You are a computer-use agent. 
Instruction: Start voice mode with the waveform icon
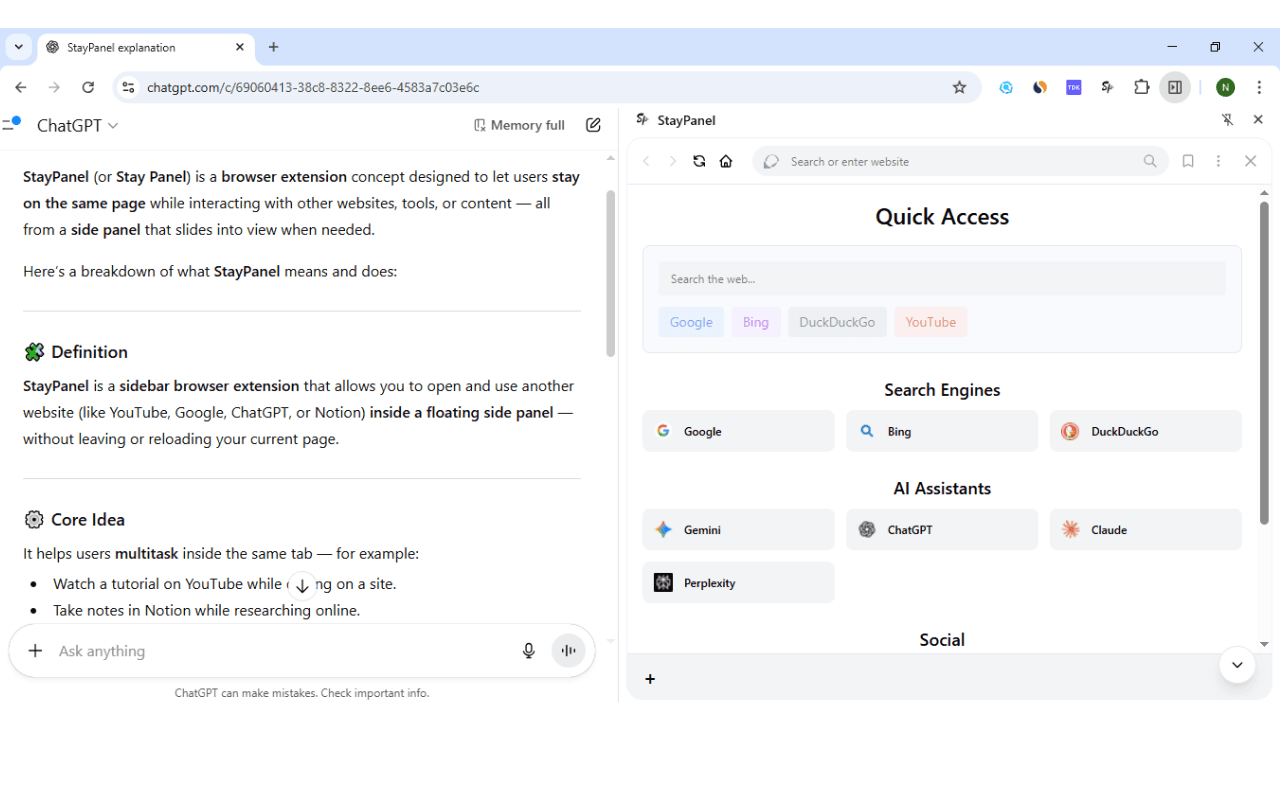coord(568,650)
